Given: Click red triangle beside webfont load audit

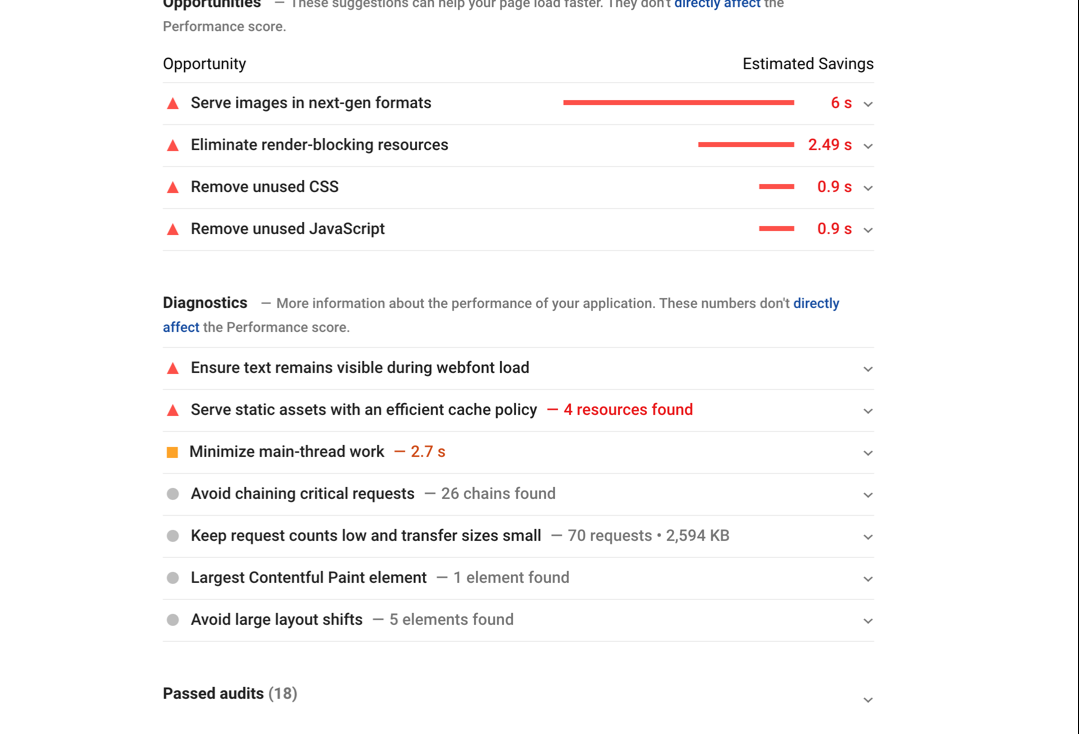Looking at the screenshot, I should pyautogui.click(x=173, y=369).
